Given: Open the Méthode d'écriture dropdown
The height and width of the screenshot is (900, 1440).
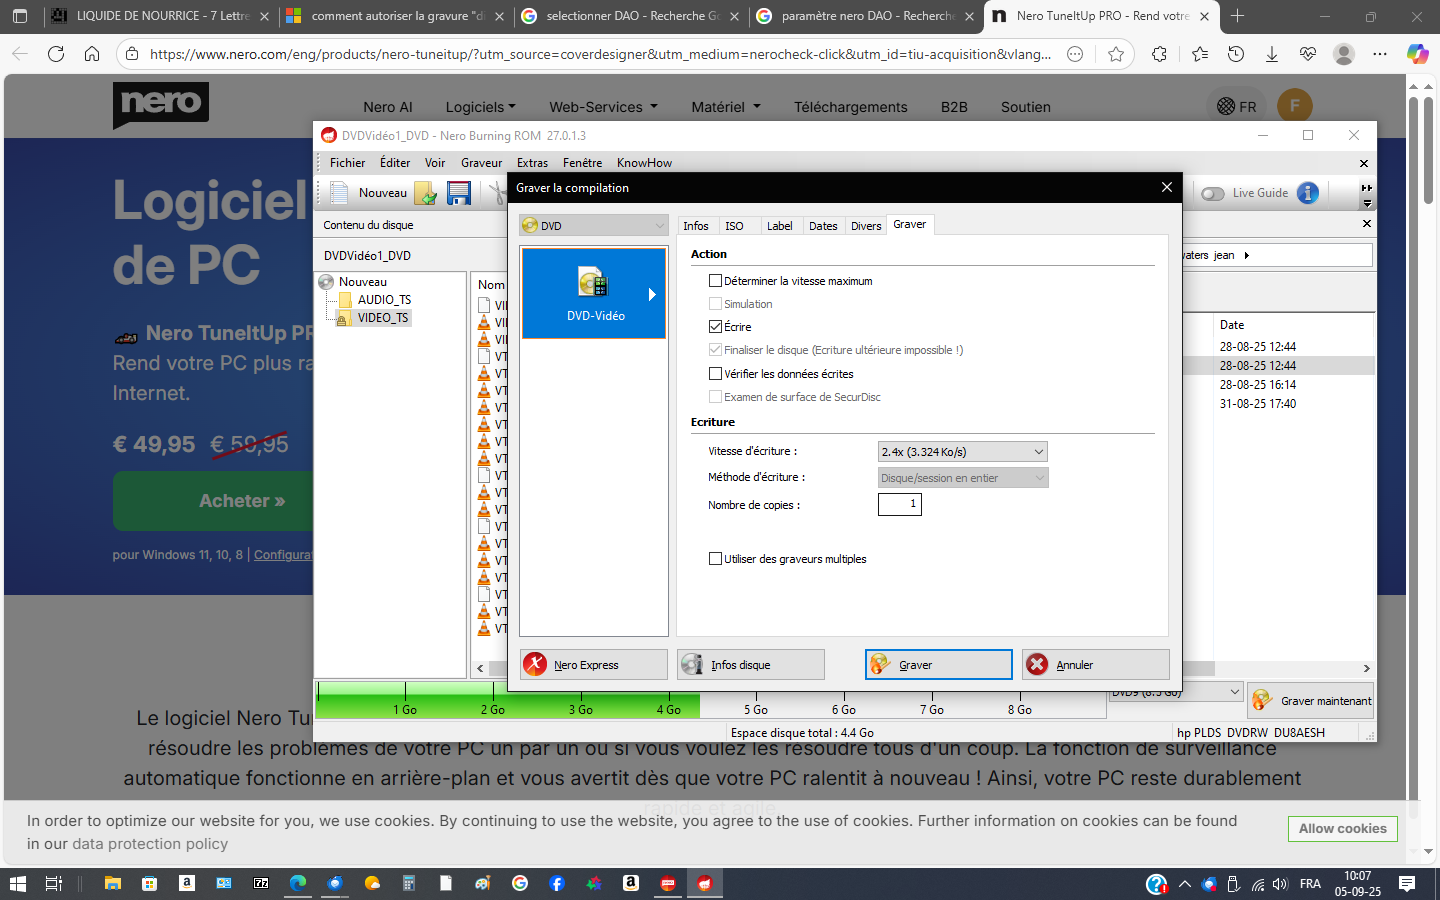Looking at the screenshot, I should tap(963, 478).
